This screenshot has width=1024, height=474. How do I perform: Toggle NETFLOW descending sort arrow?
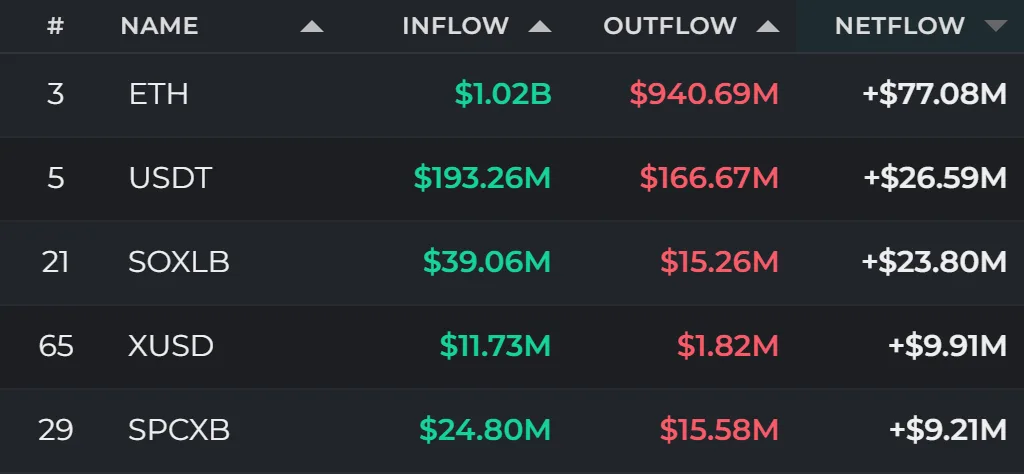[996, 26]
